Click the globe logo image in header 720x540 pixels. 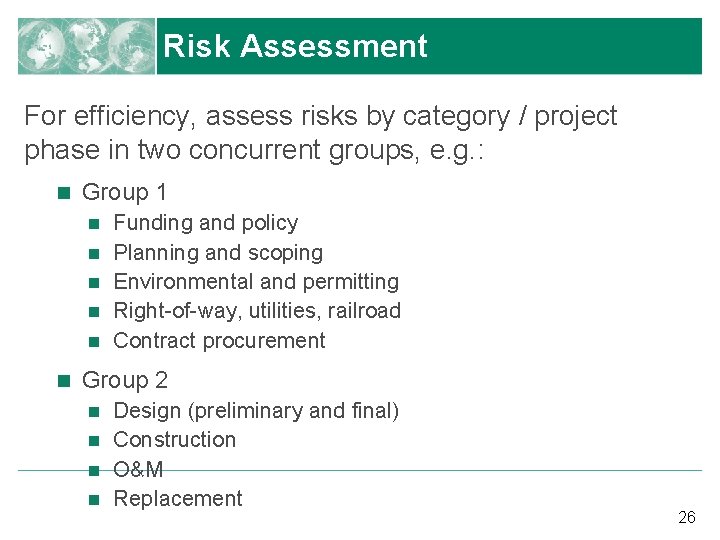click(87, 46)
